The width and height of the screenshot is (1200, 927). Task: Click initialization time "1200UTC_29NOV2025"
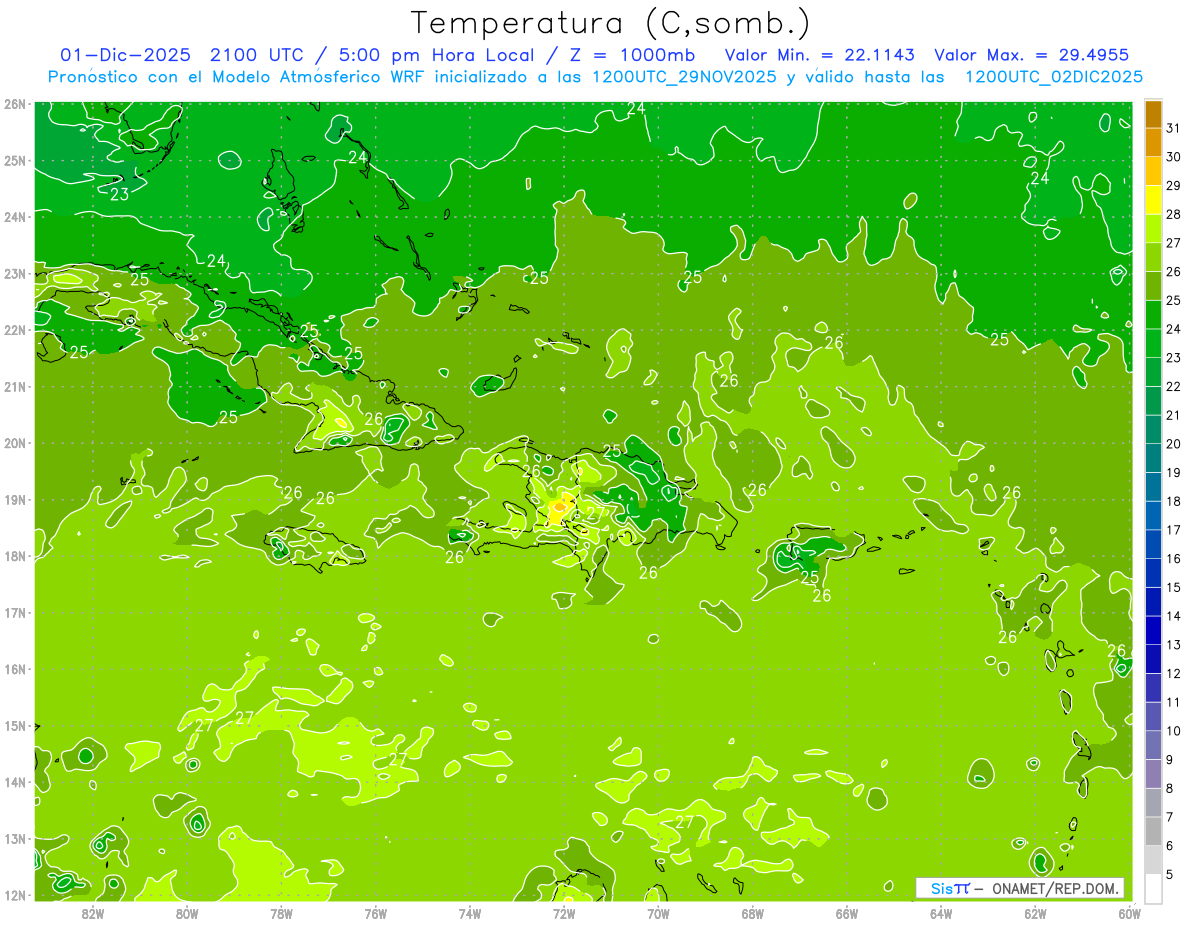tap(683, 77)
